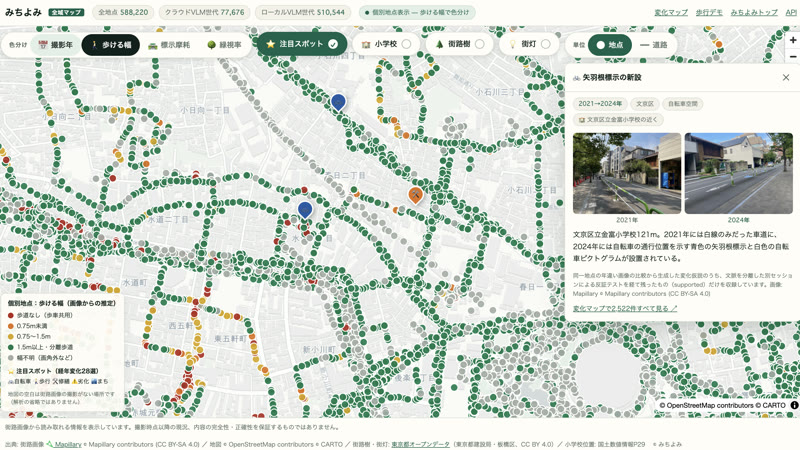Zoom out the map with minus

click(792, 56)
